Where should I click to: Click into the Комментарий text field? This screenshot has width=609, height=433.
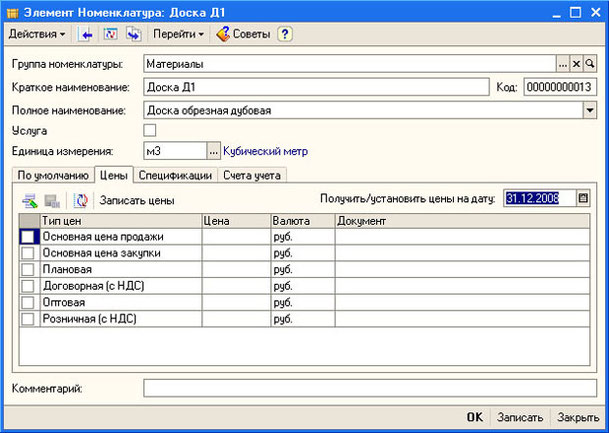pos(369,388)
